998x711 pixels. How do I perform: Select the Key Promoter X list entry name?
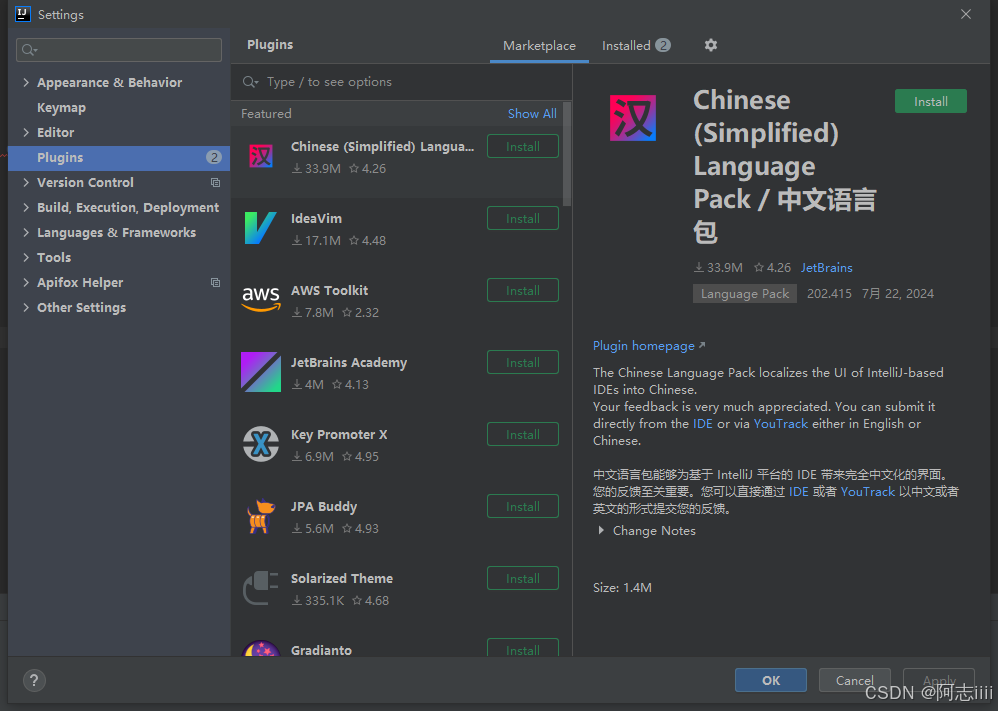[339, 435]
